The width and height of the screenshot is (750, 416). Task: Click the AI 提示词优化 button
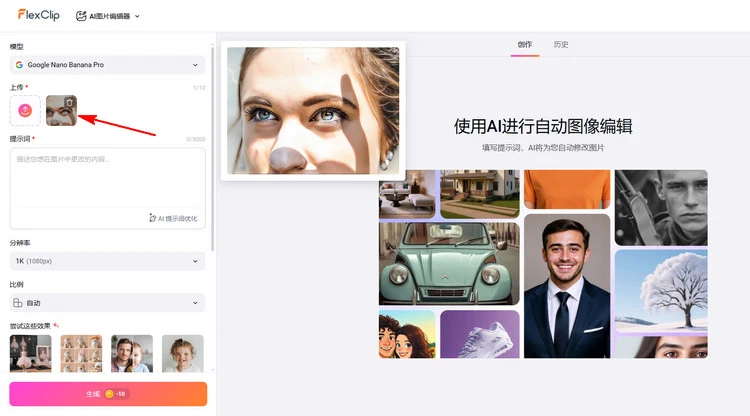click(x=172, y=217)
